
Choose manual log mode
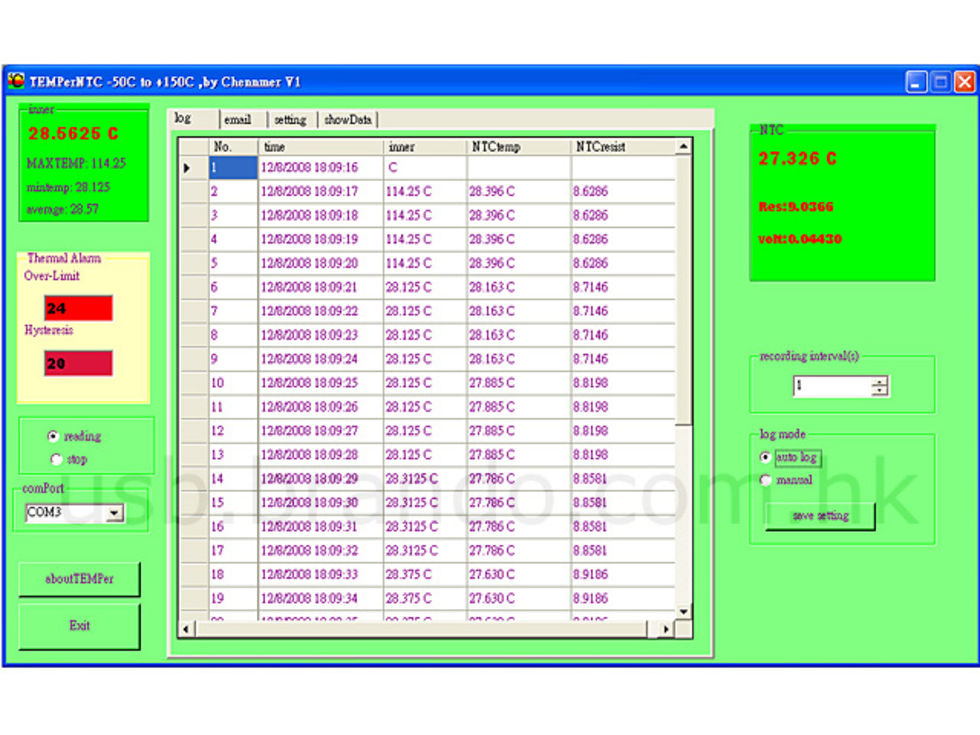point(766,480)
